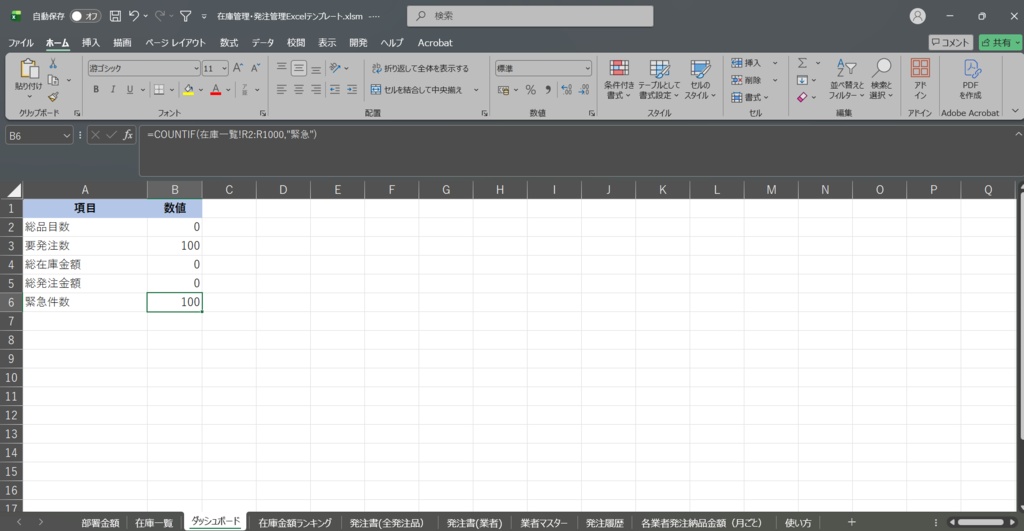Open 検索と選択 find and select
This screenshot has height=531, width=1024.
pos(881,80)
